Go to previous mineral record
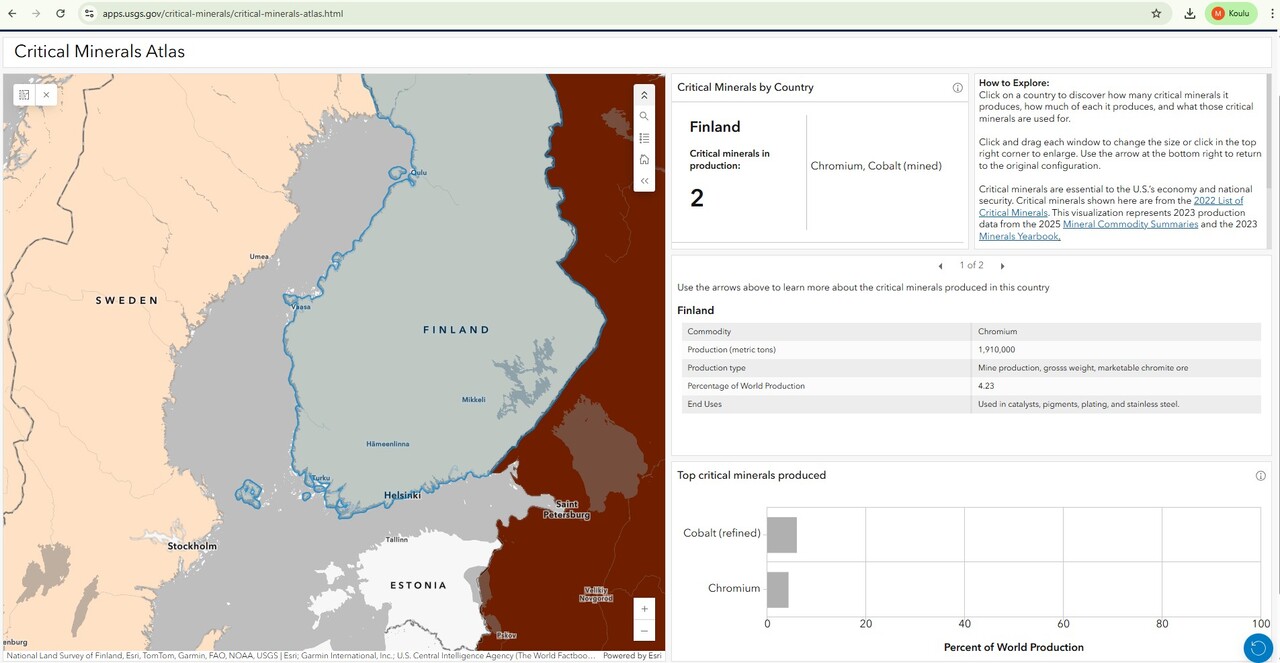The image size is (1280, 663). (x=940, y=266)
